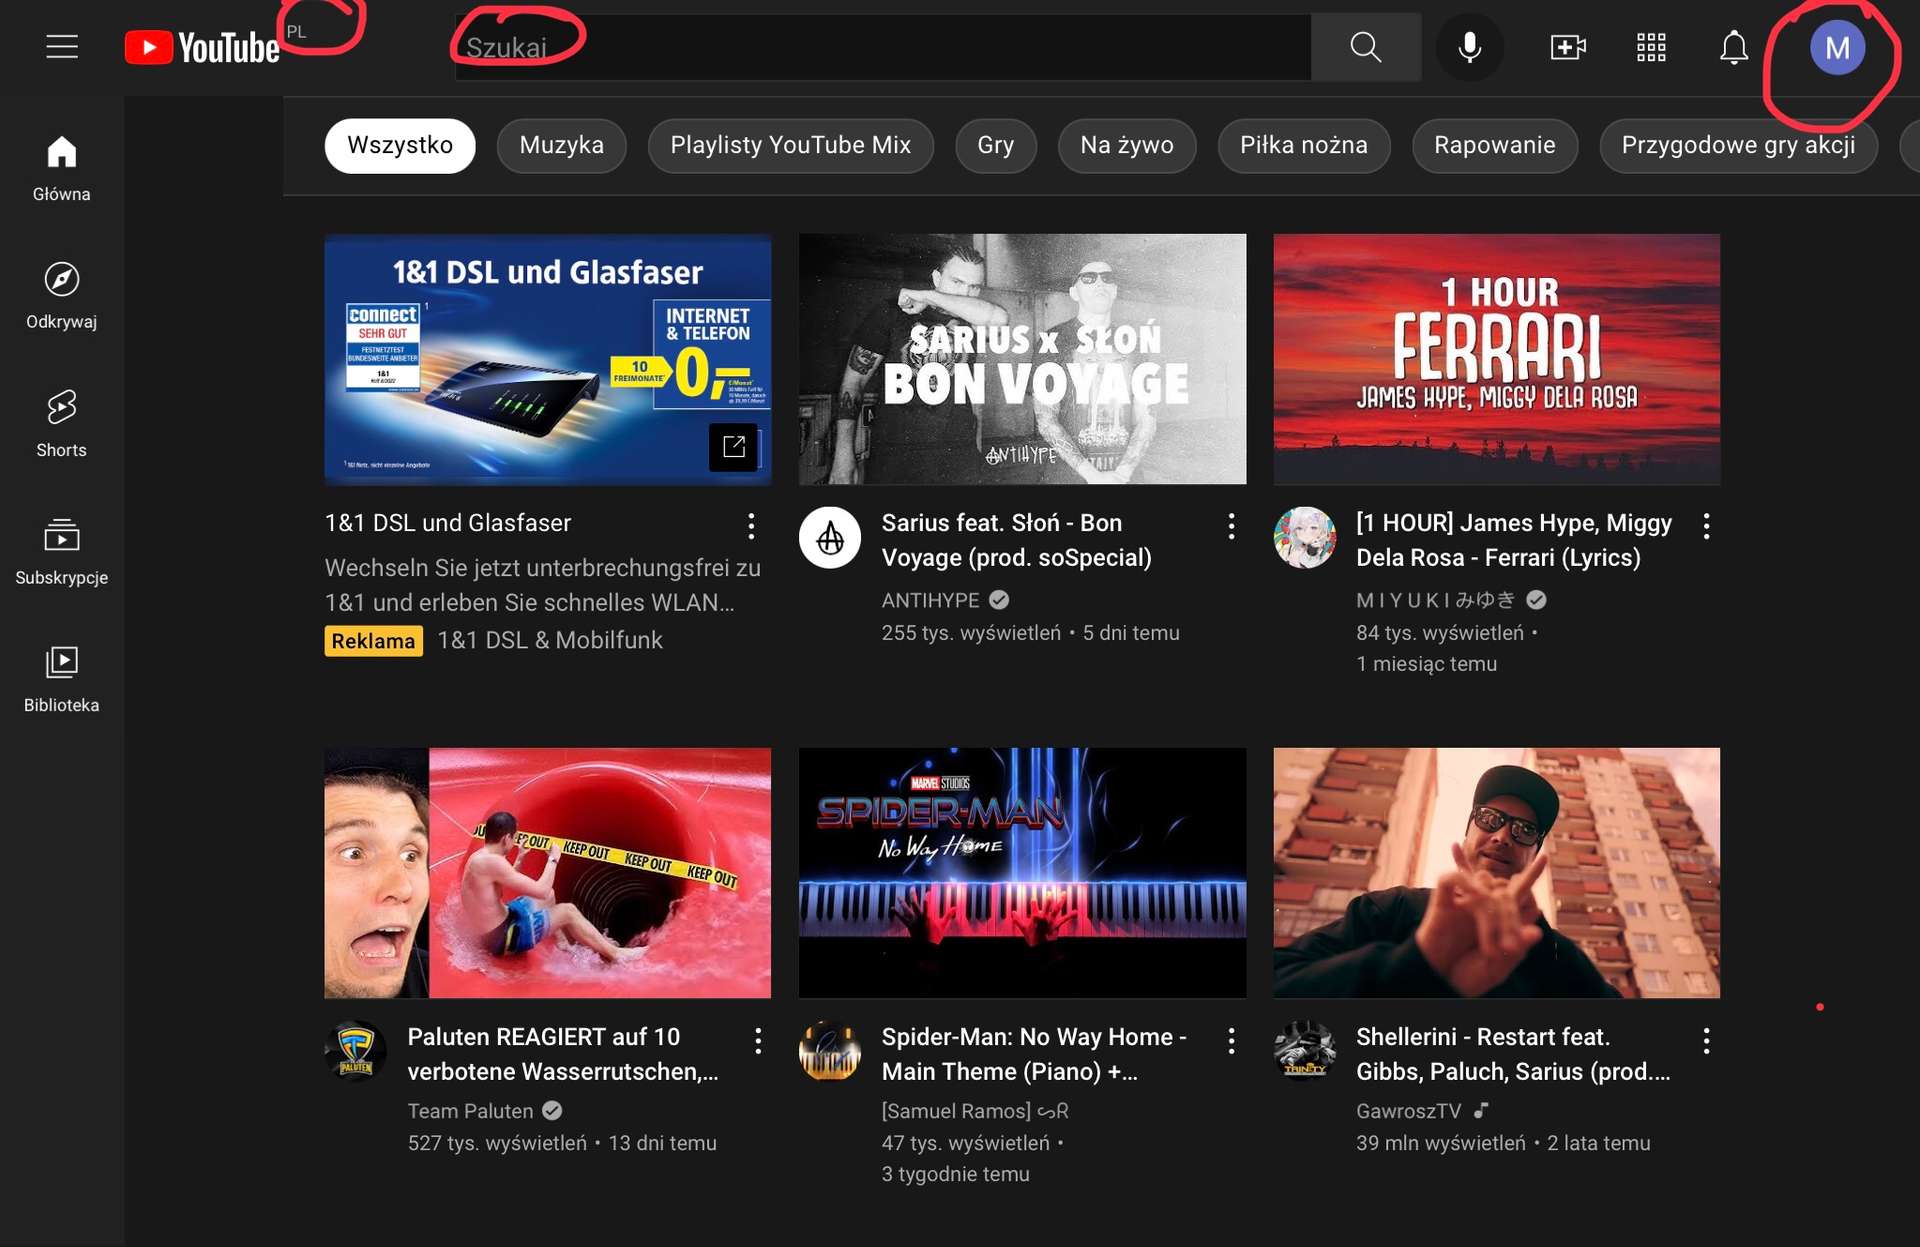Open options menu for Spider-Man piano video

[1231, 1041]
